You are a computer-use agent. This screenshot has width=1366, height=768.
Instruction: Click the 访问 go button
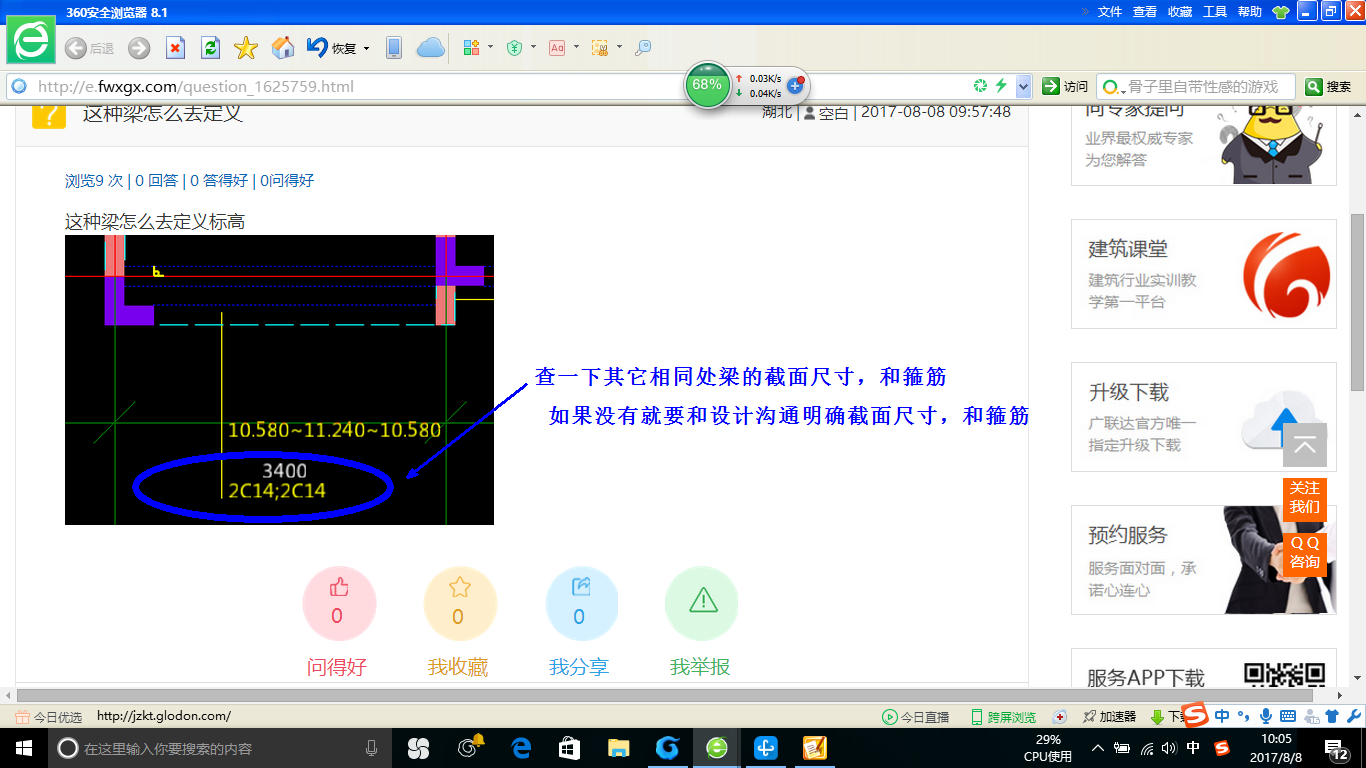[x=1065, y=87]
